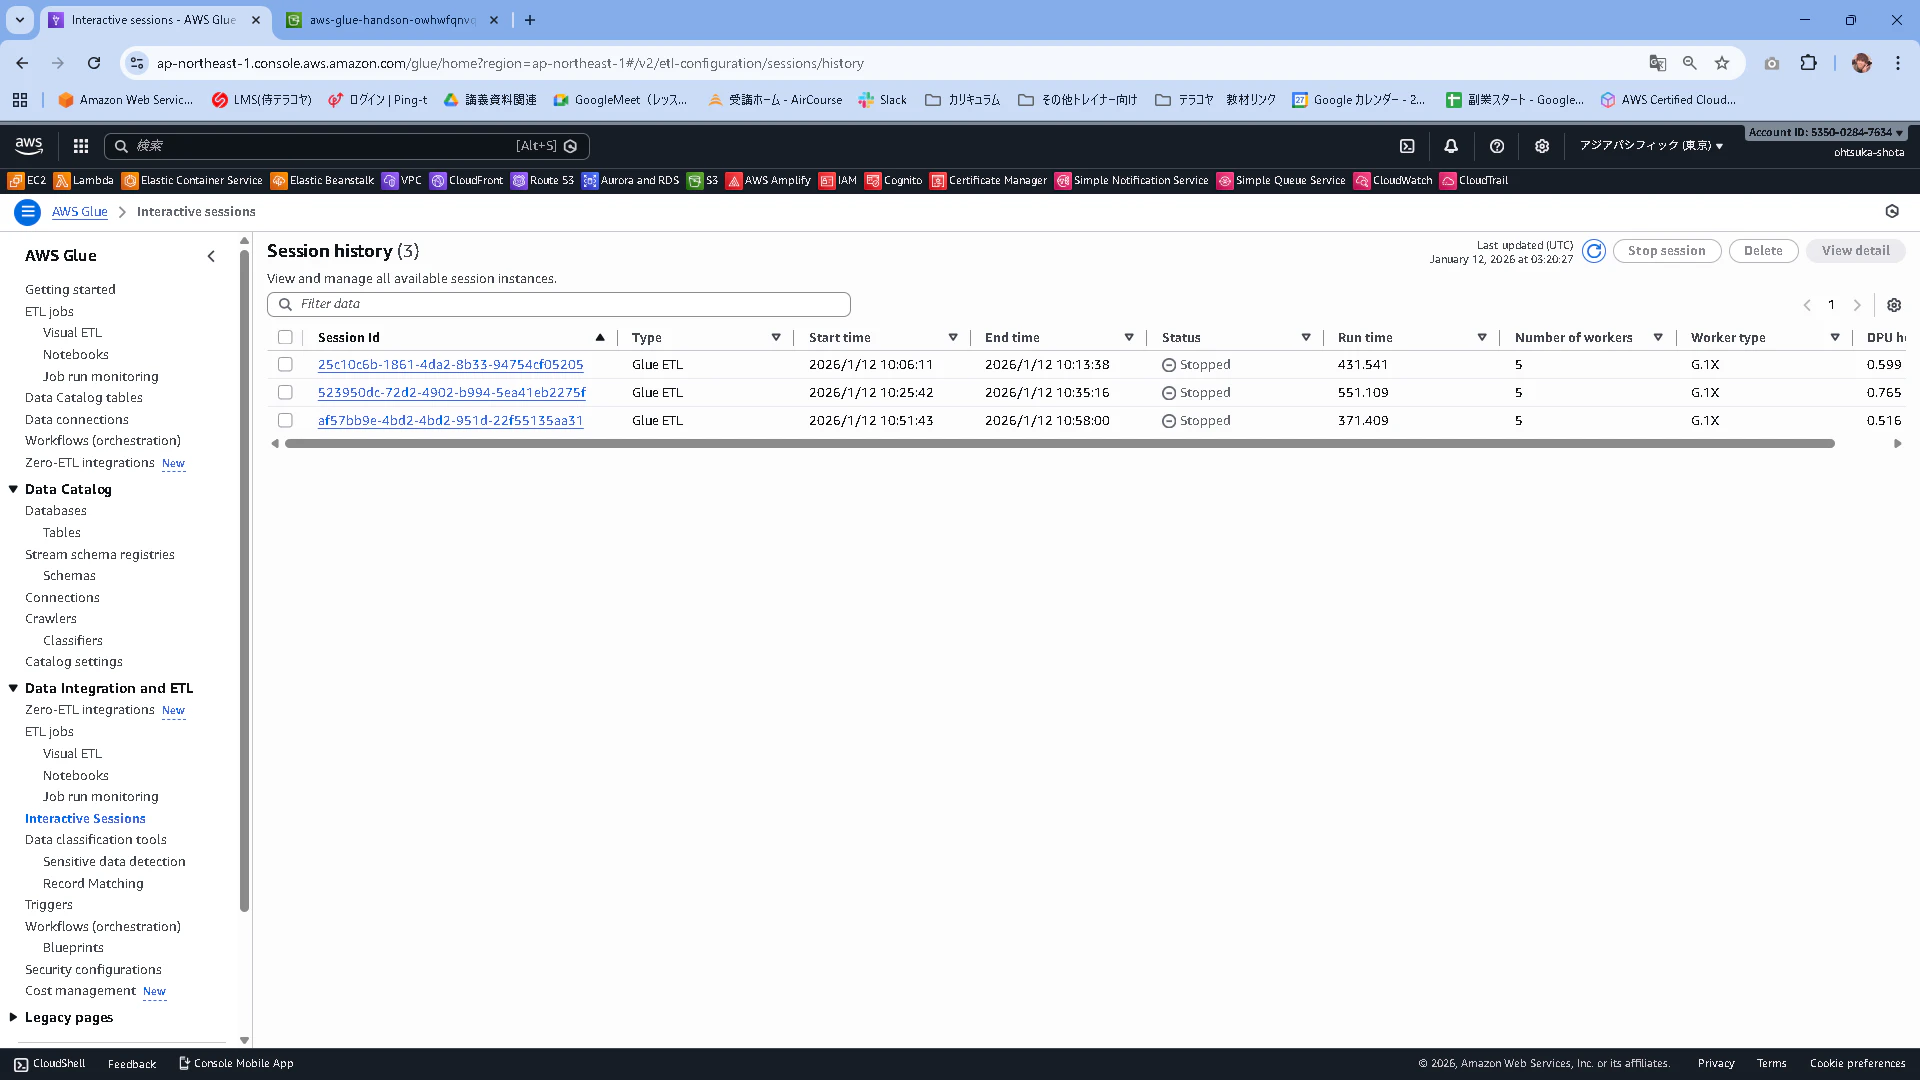Click the Filter data search field
1920x1080 pixels.
pyautogui.click(x=559, y=304)
